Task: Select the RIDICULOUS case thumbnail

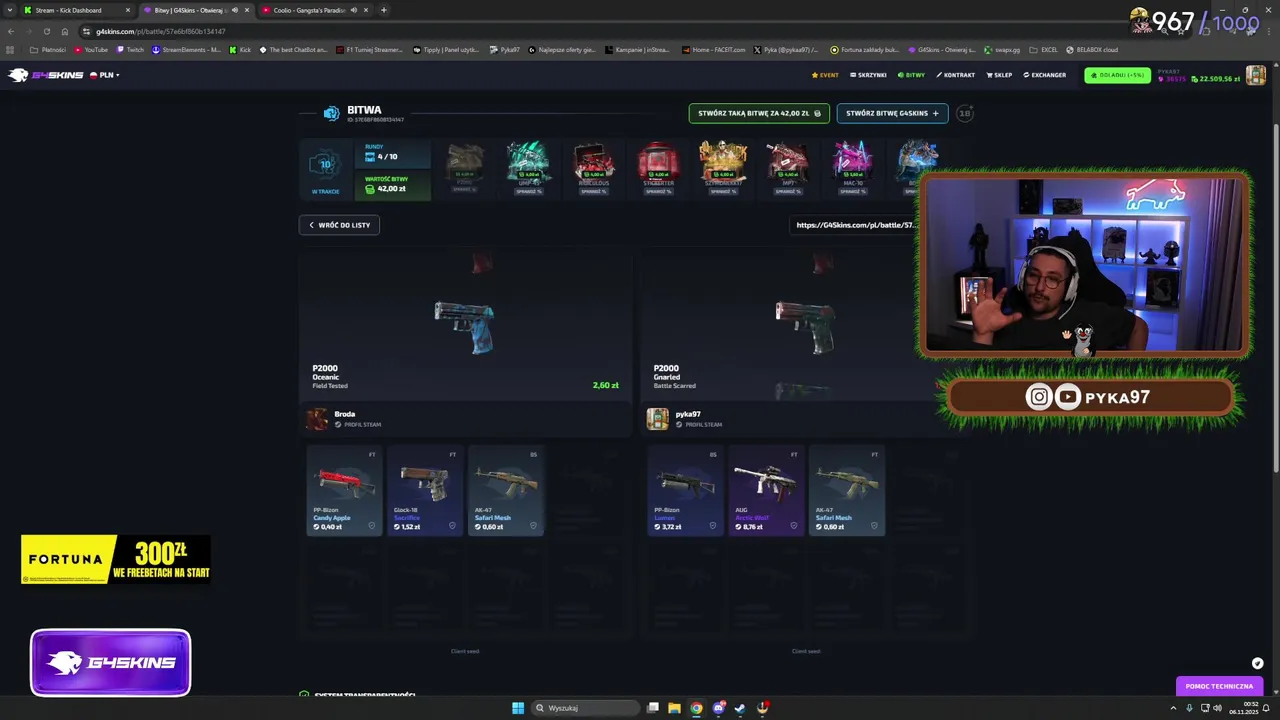Action: pyautogui.click(x=593, y=161)
